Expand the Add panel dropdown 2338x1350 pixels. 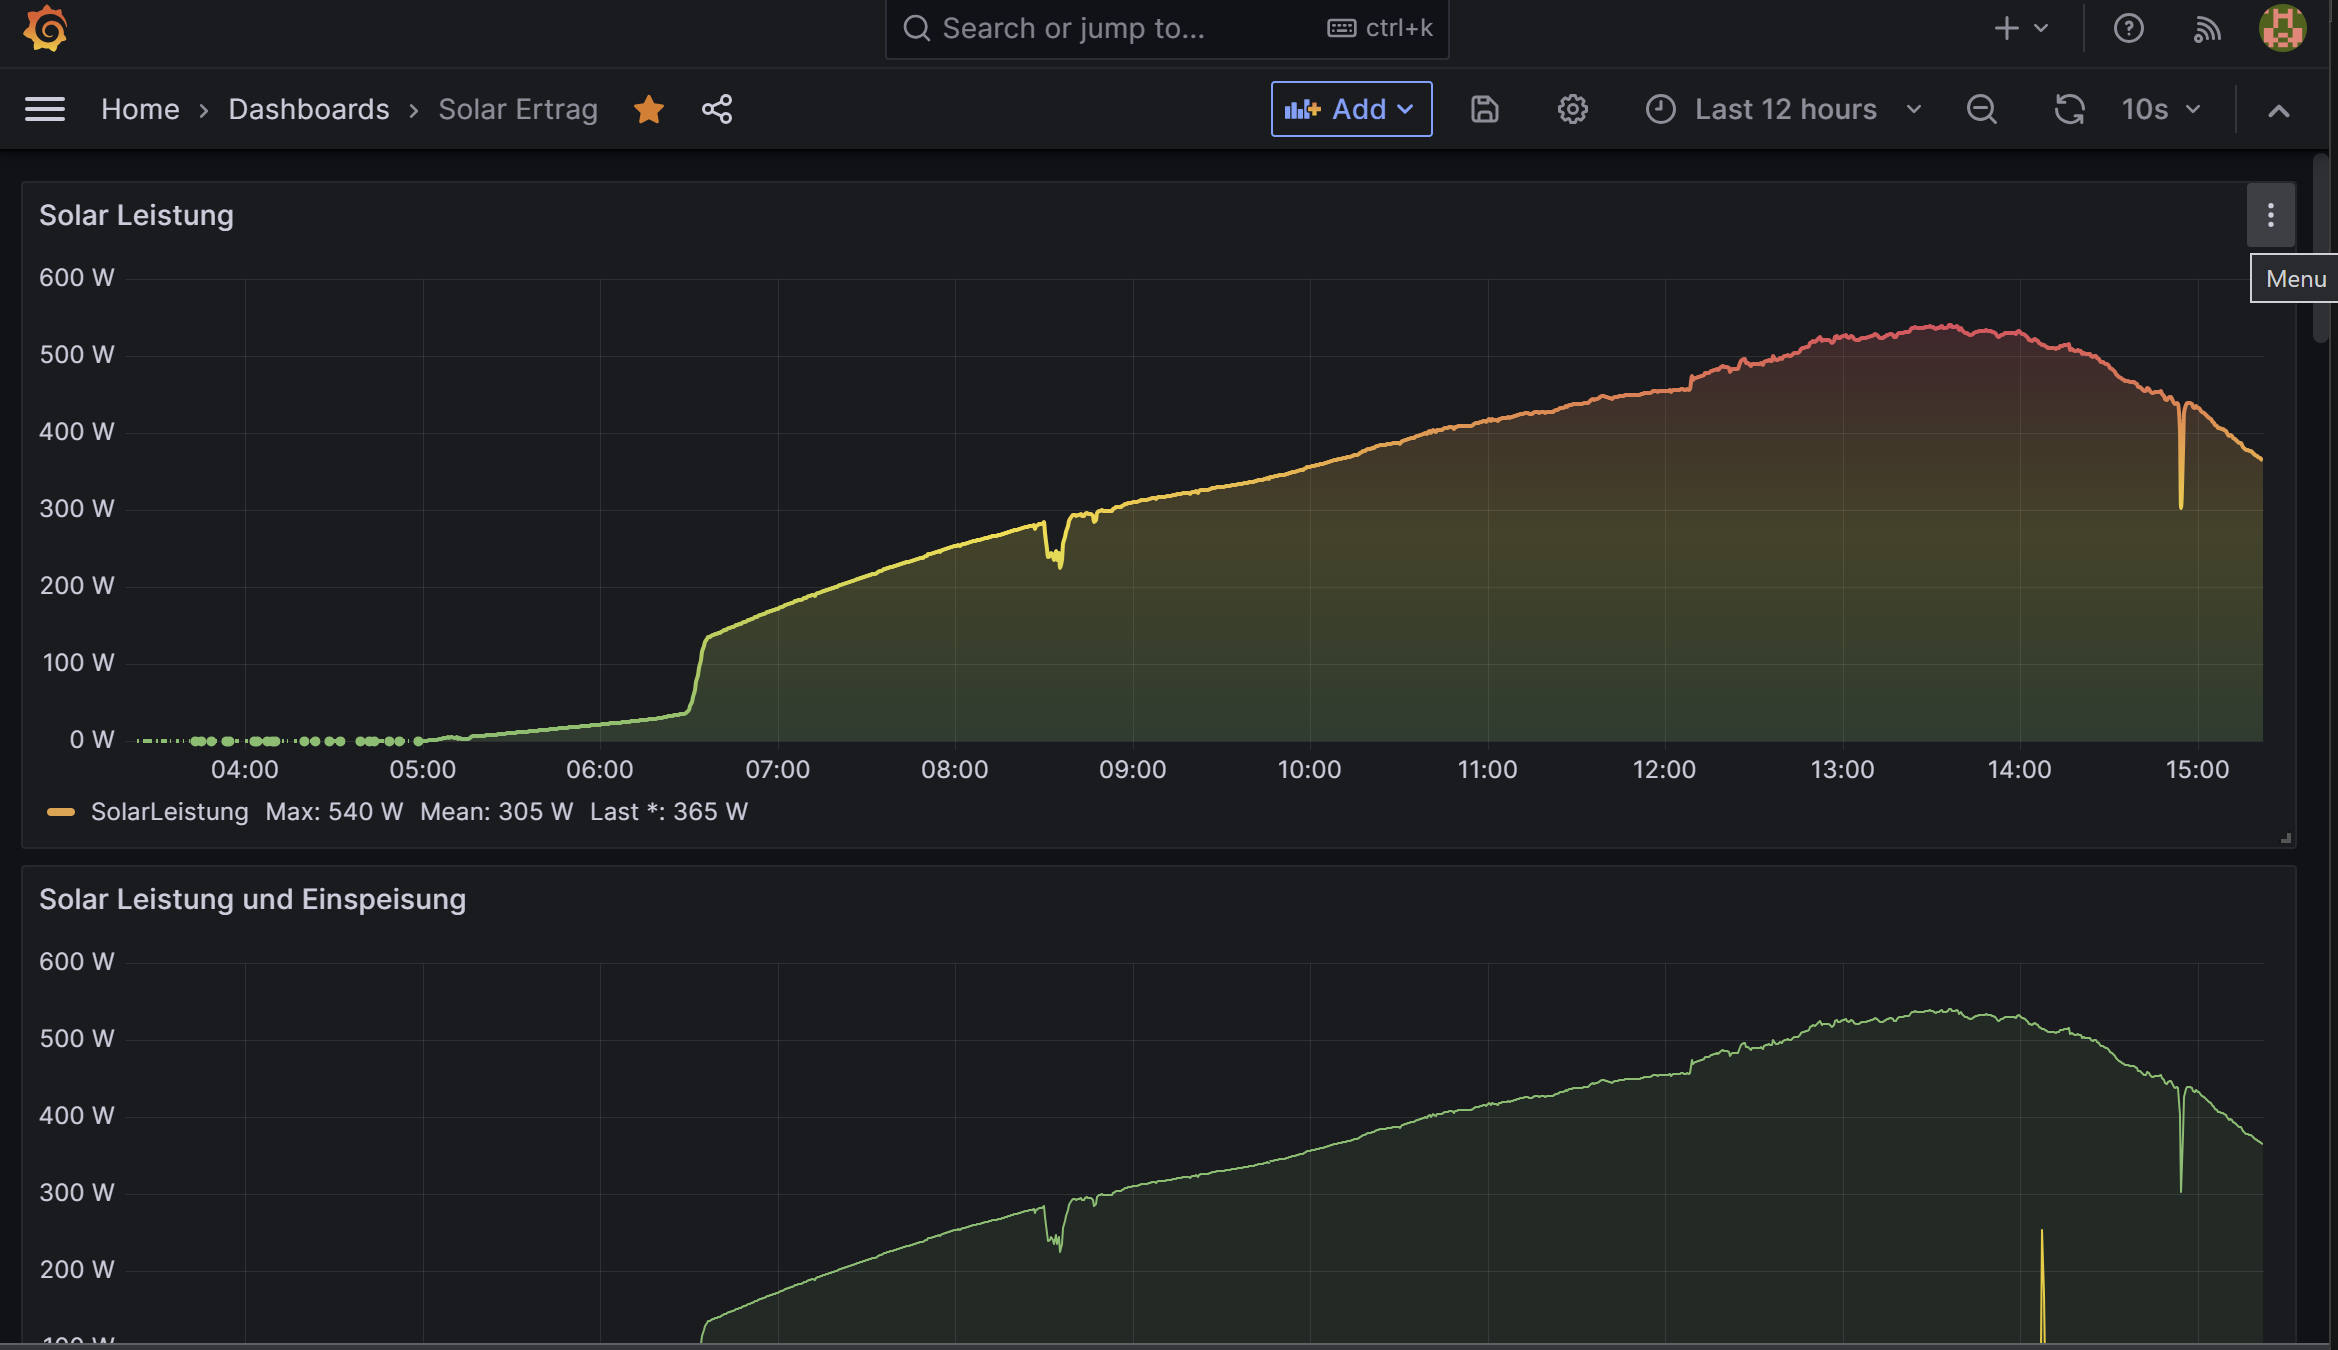tap(1351, 109)
